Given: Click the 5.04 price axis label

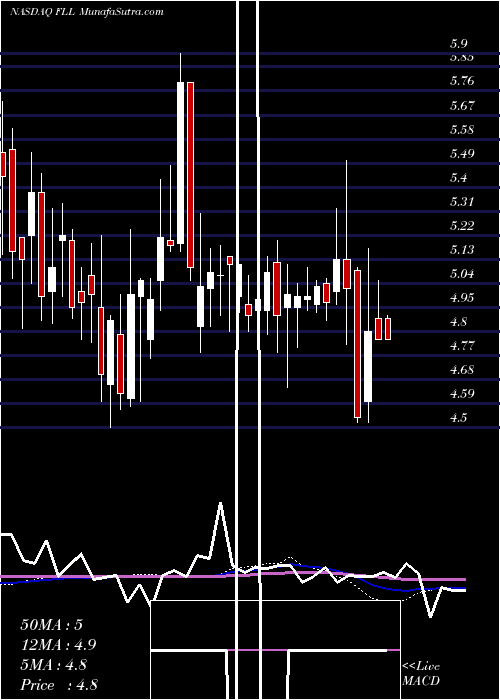Looking at the screenshot, I should click(462, 274).
